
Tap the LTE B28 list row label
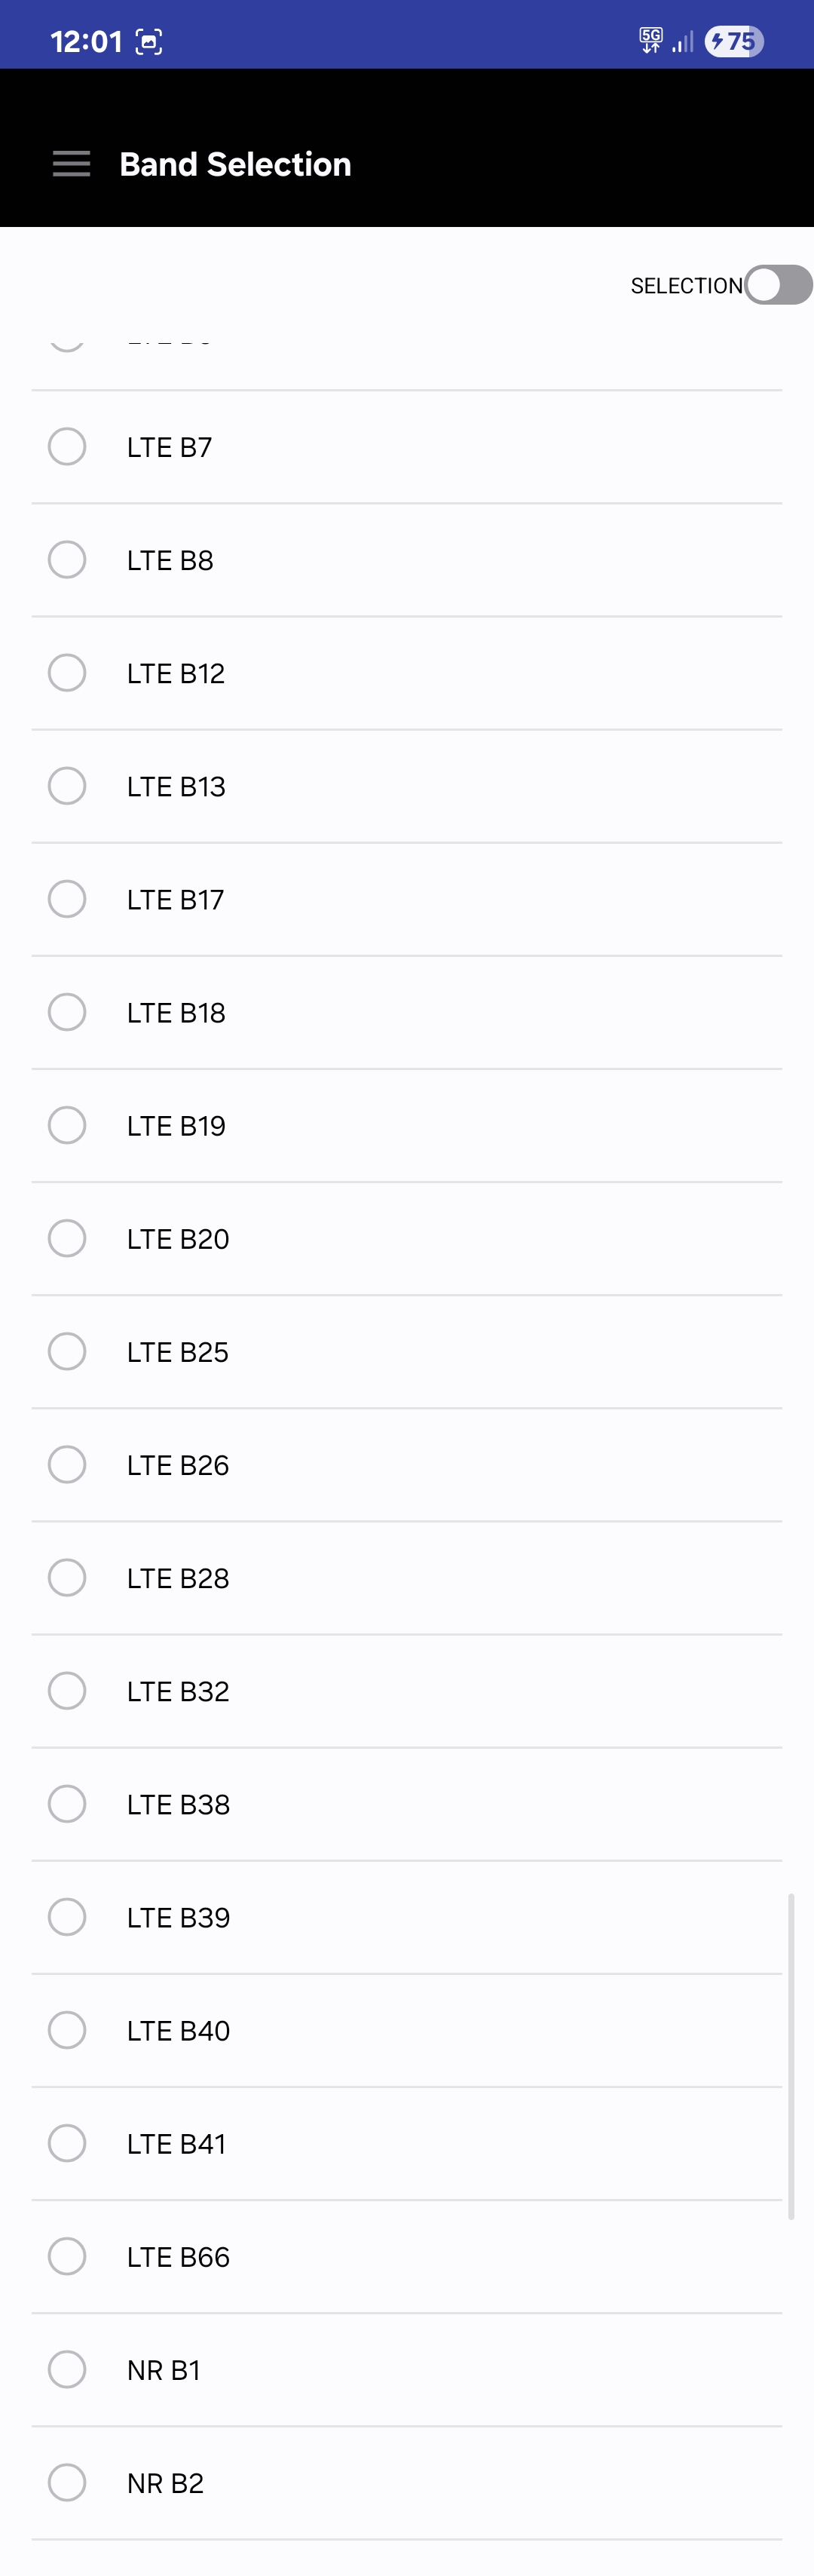tap(178, 1578)
